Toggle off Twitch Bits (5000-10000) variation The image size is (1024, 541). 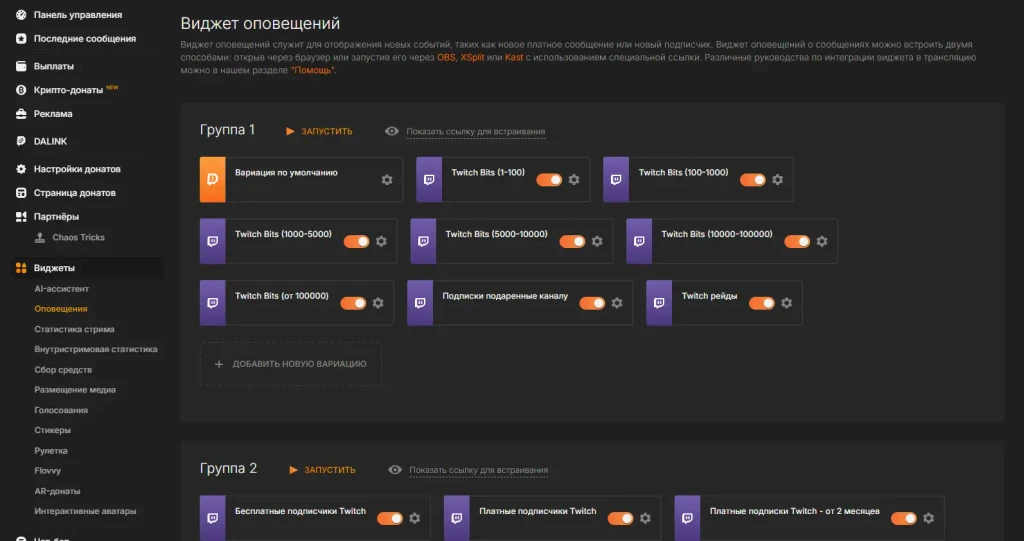coord(572,241)
